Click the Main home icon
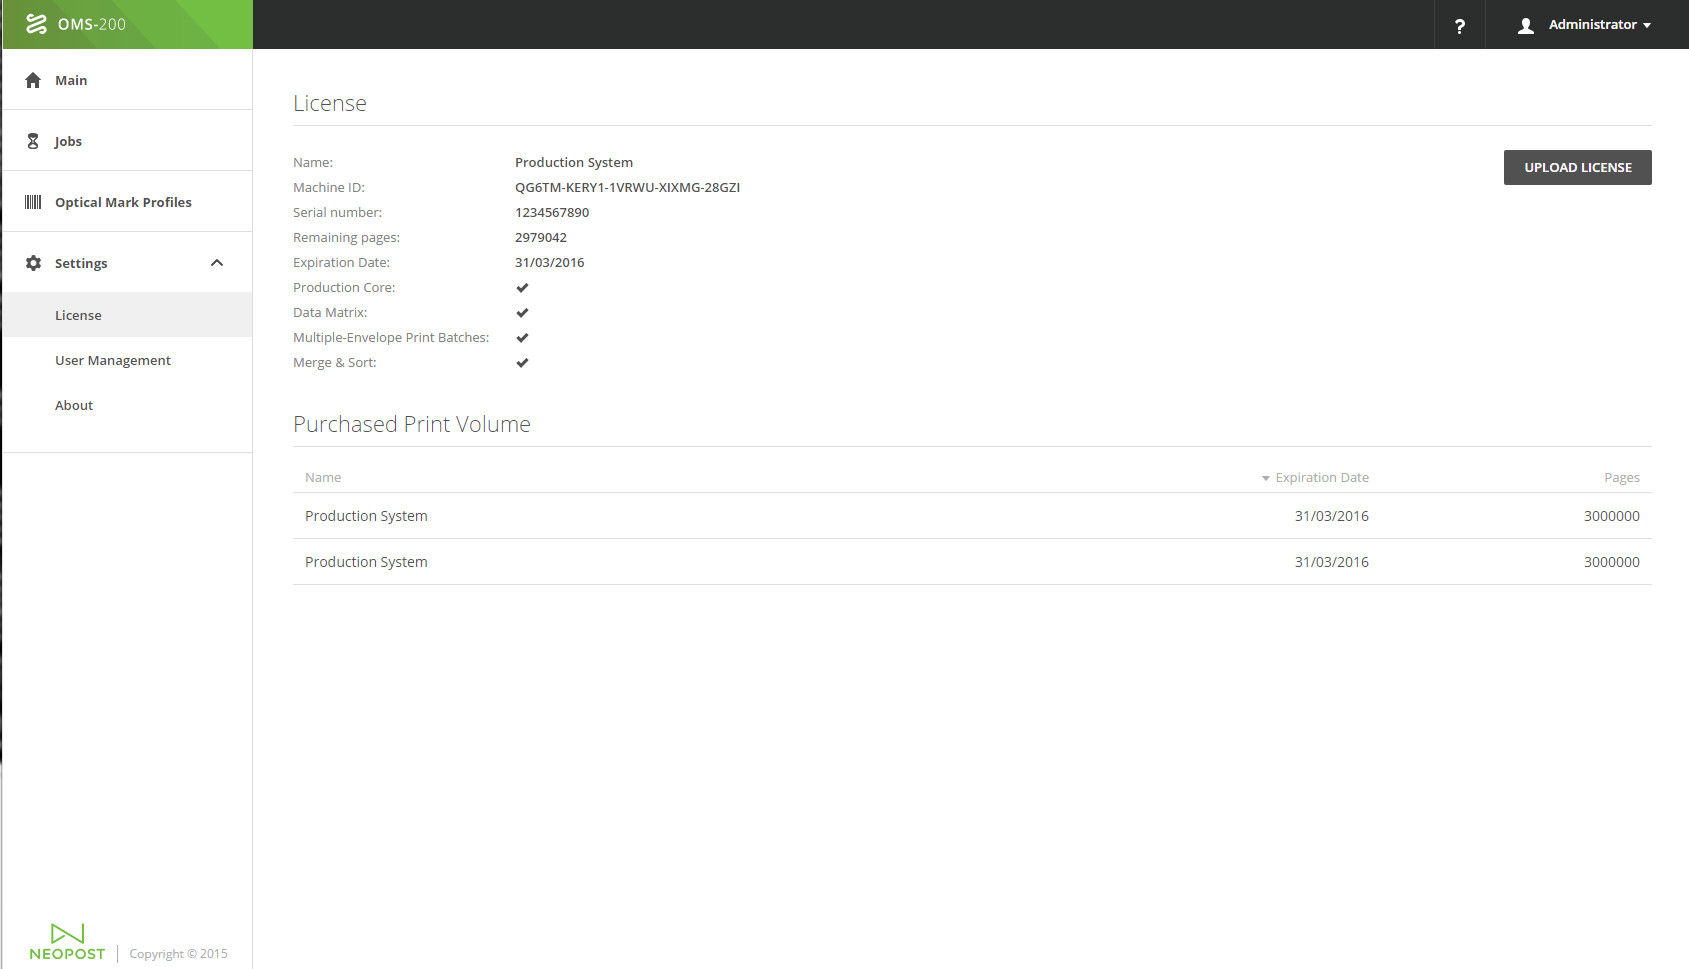 point(33,80)
